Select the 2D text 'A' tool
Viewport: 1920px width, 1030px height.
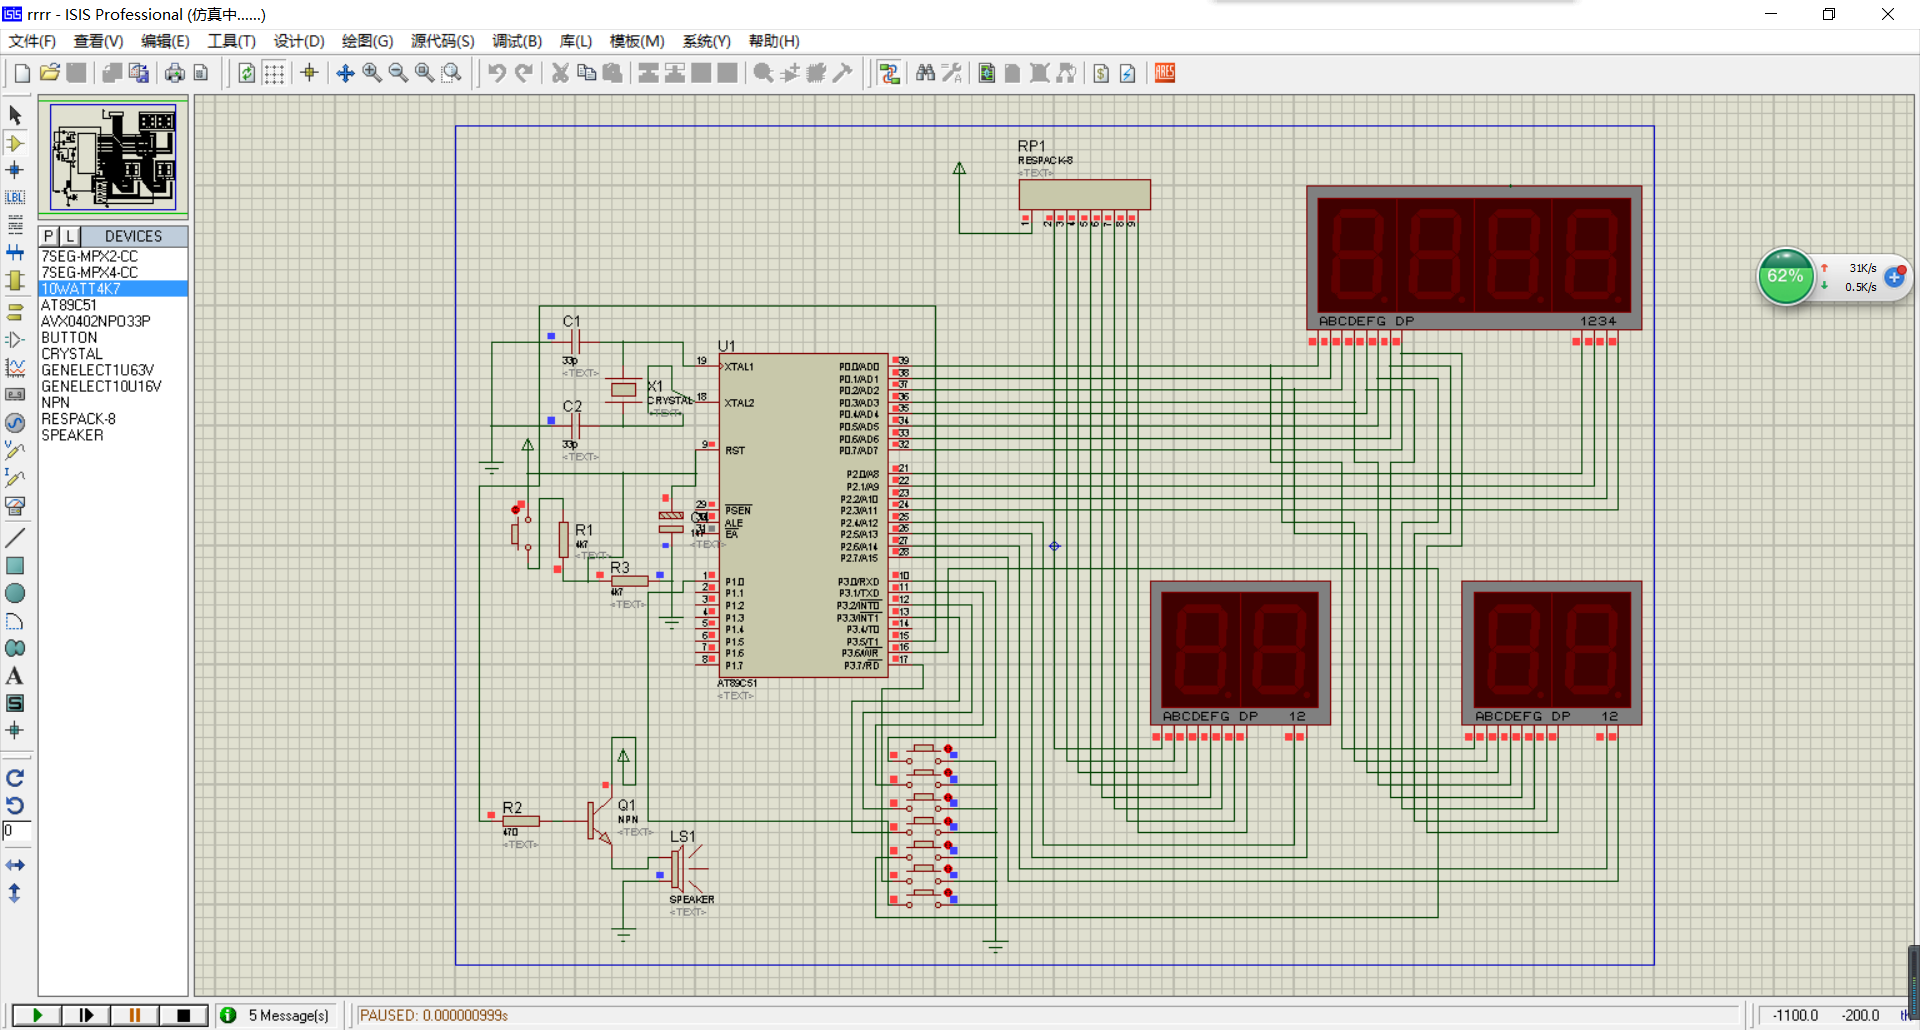point(15,676)
